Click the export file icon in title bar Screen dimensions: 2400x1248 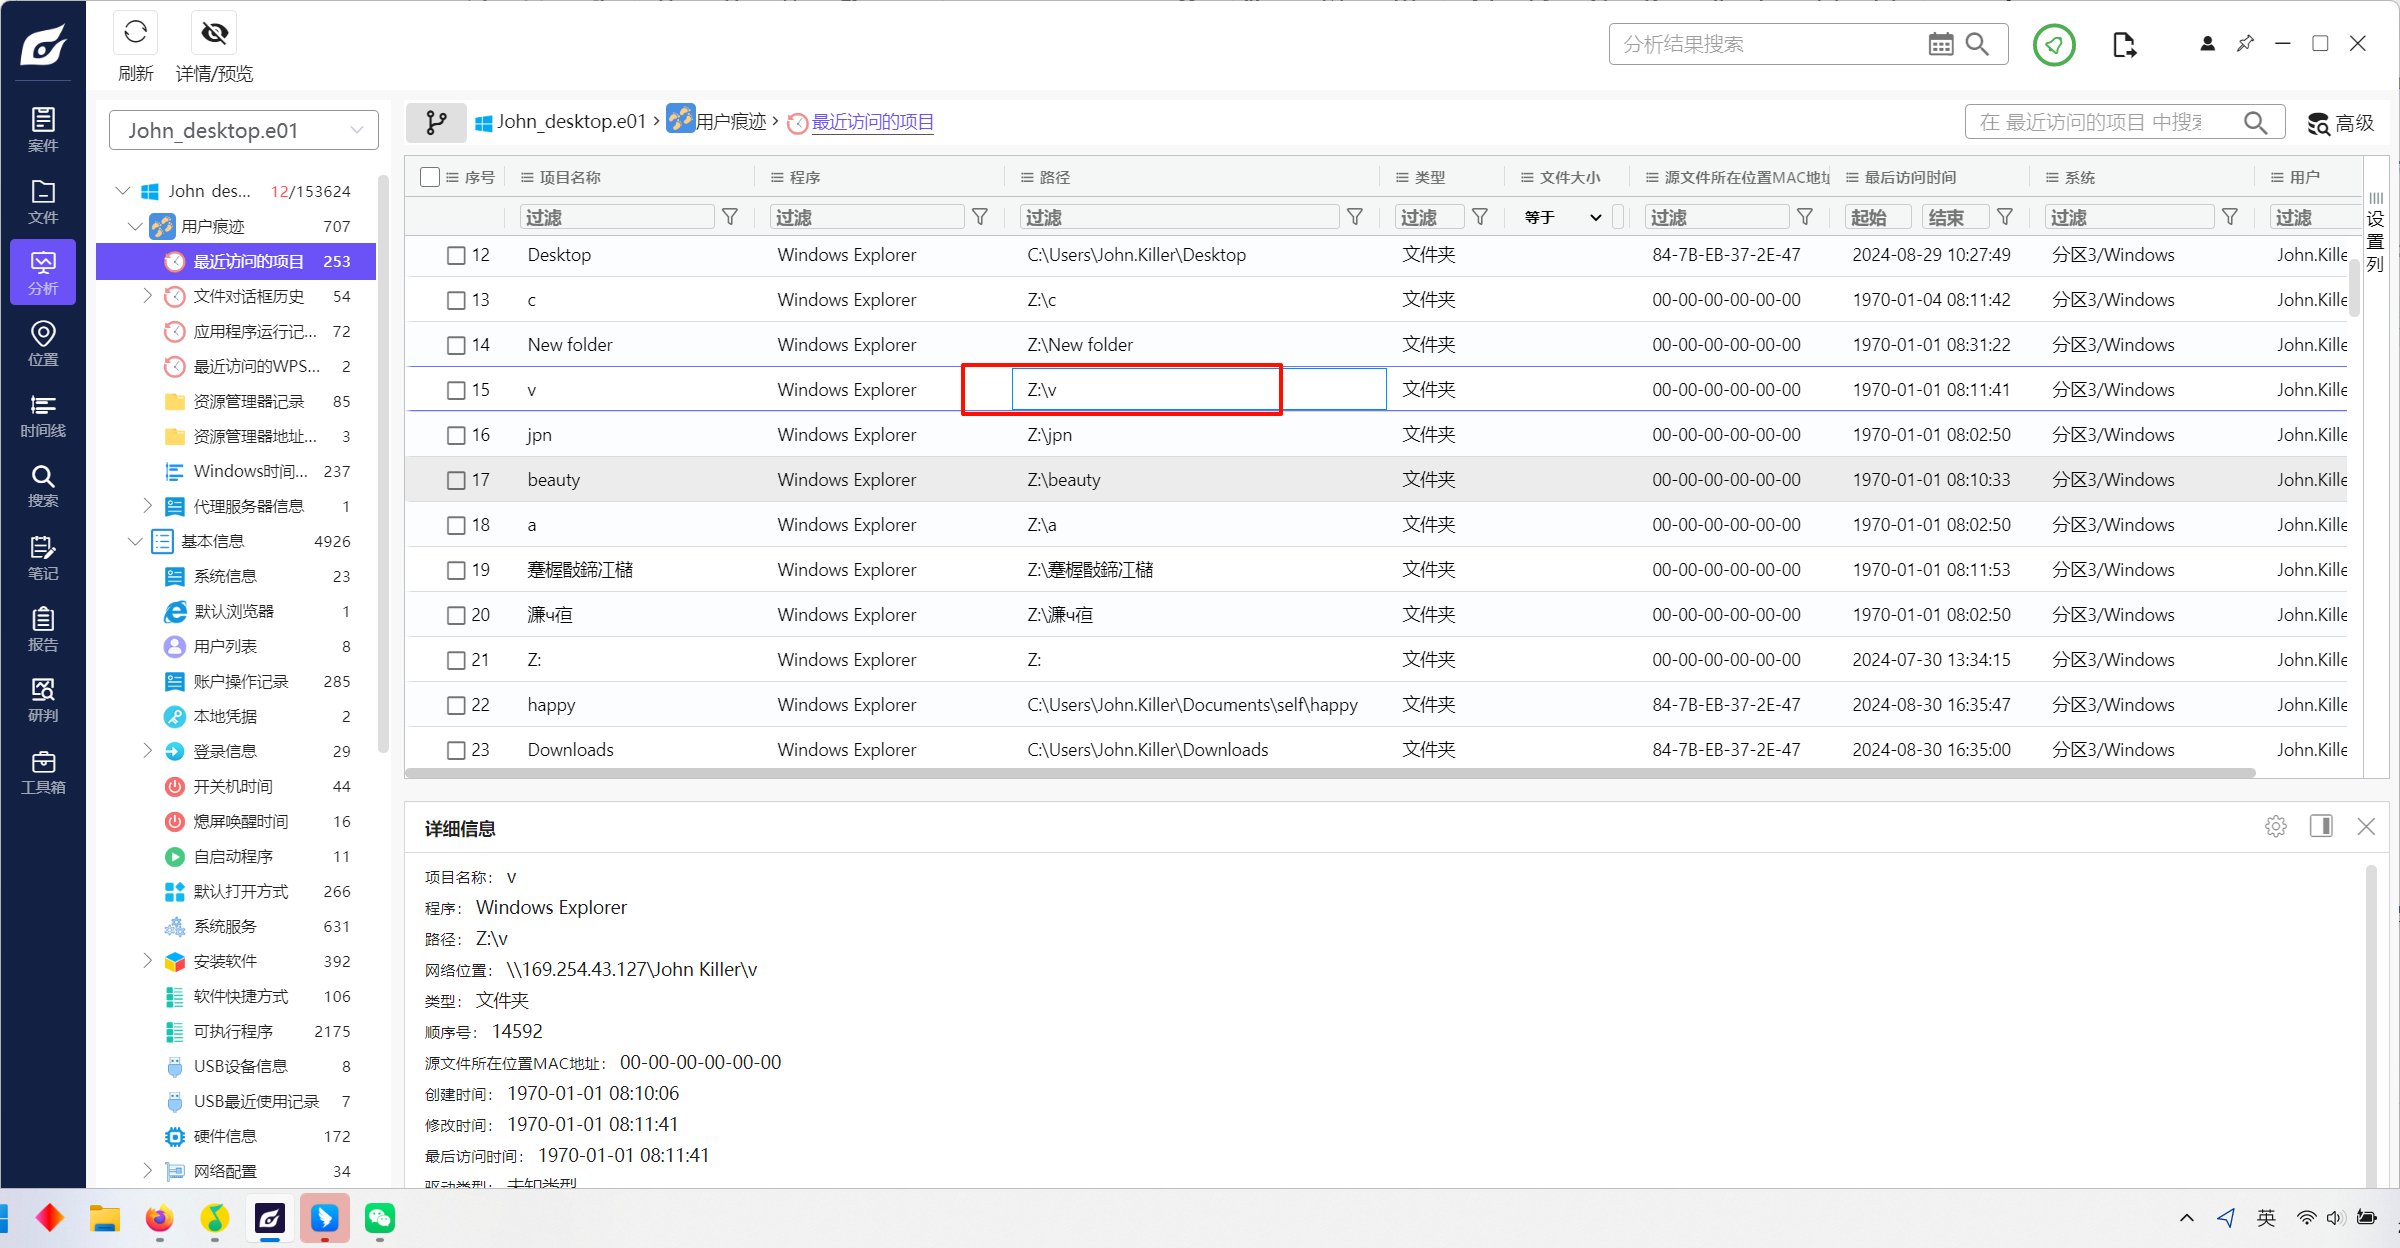(2124, 44)
